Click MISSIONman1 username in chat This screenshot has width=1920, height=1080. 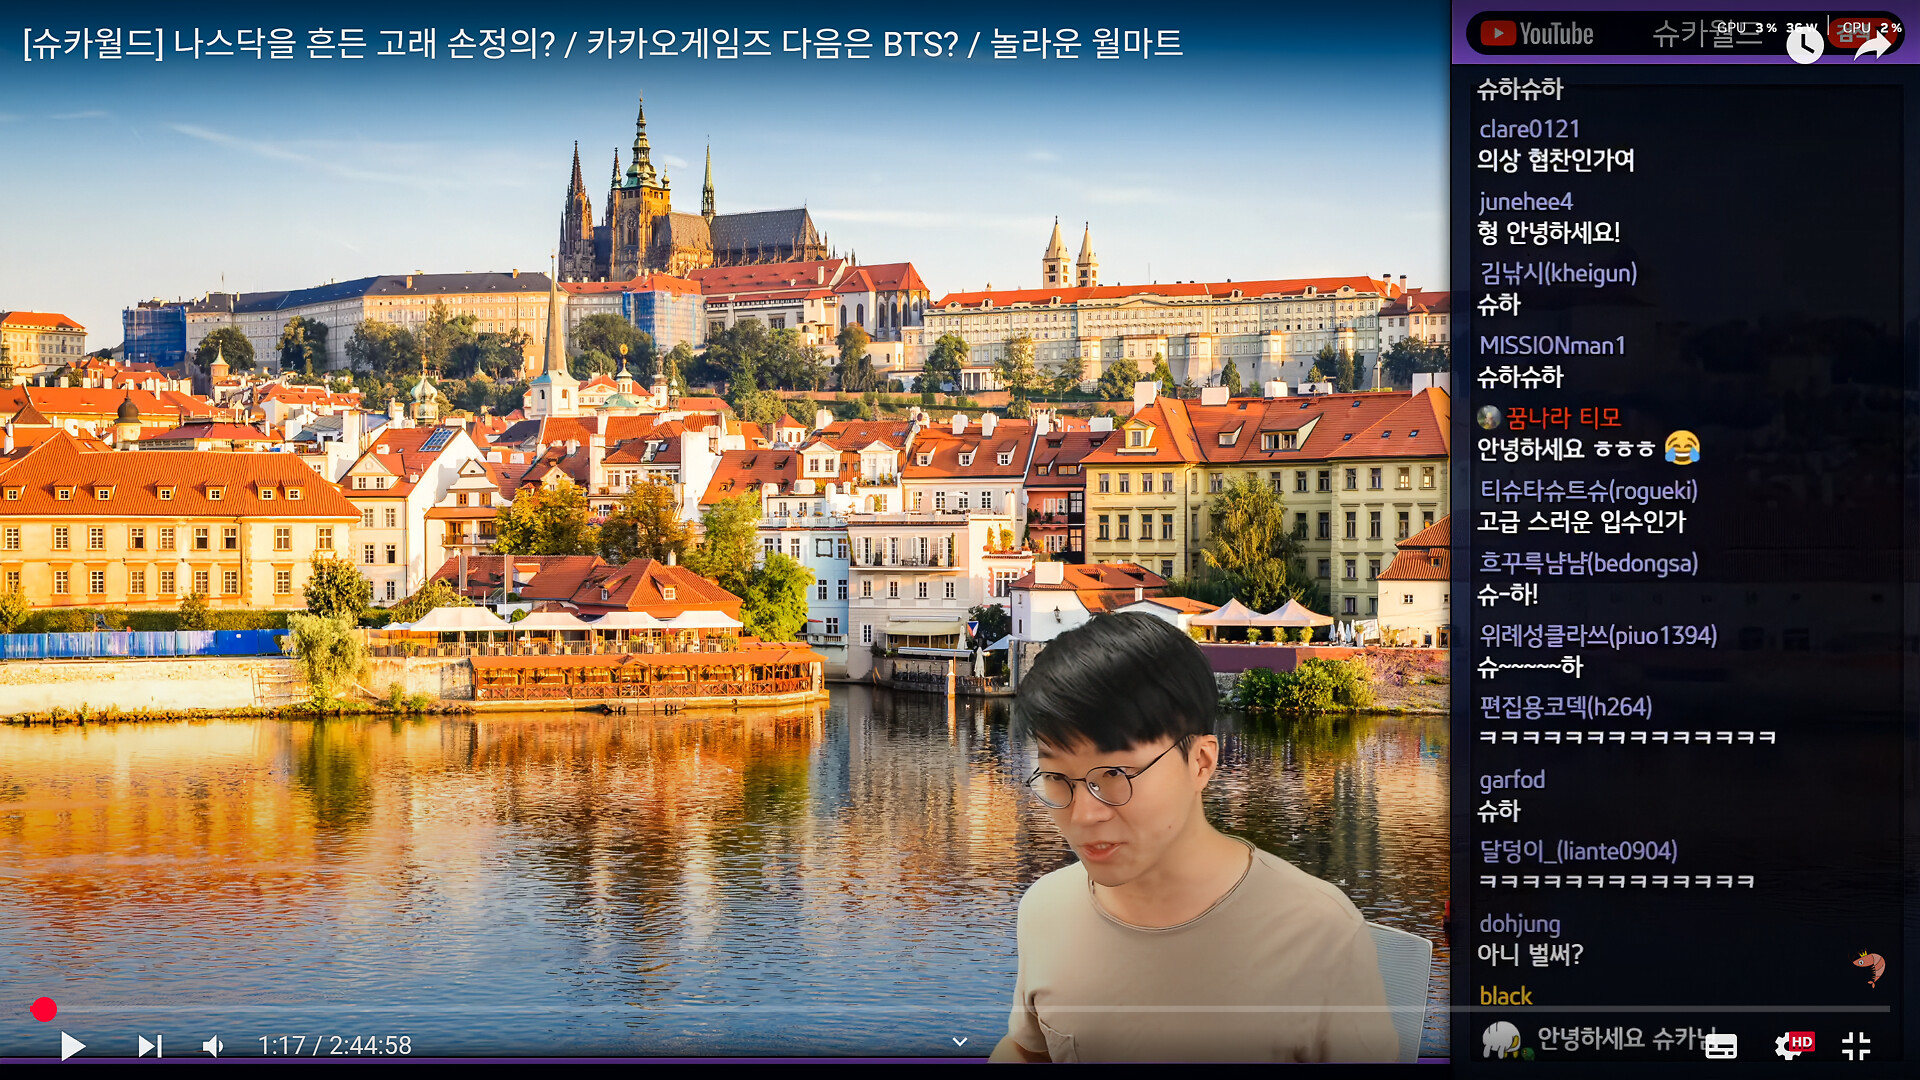1552,345
